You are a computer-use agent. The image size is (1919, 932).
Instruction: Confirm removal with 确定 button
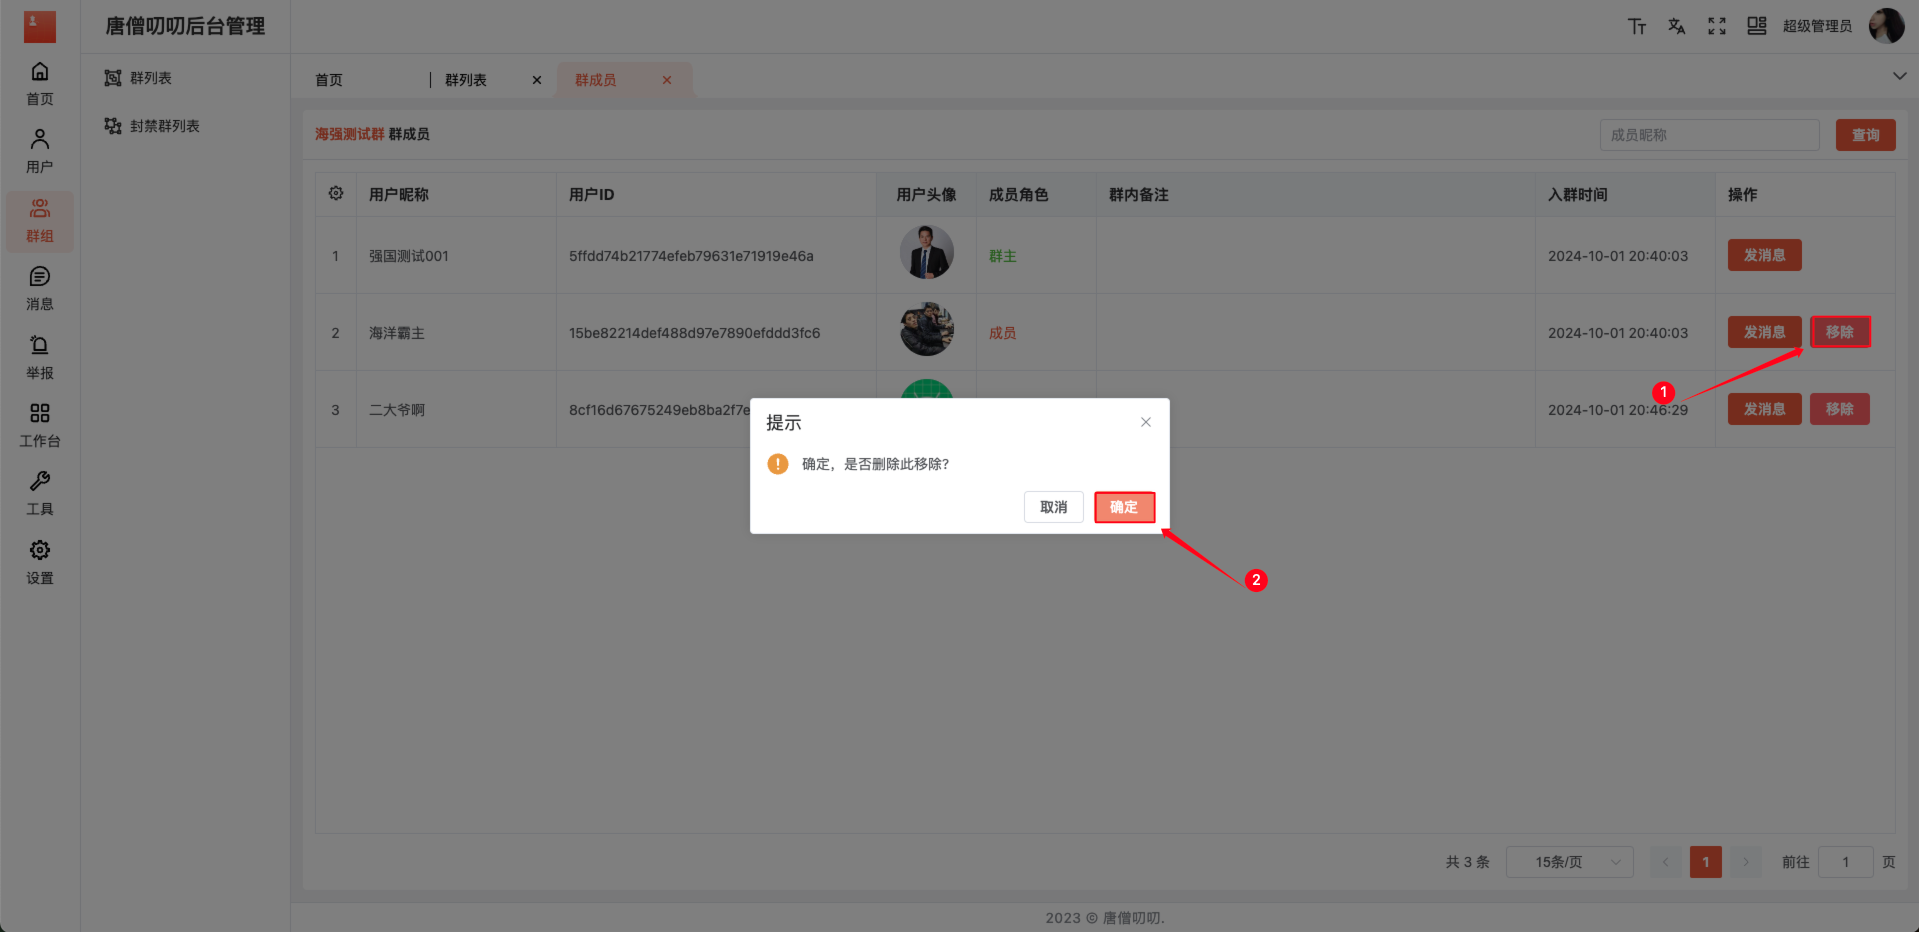tap(1124, 507)
